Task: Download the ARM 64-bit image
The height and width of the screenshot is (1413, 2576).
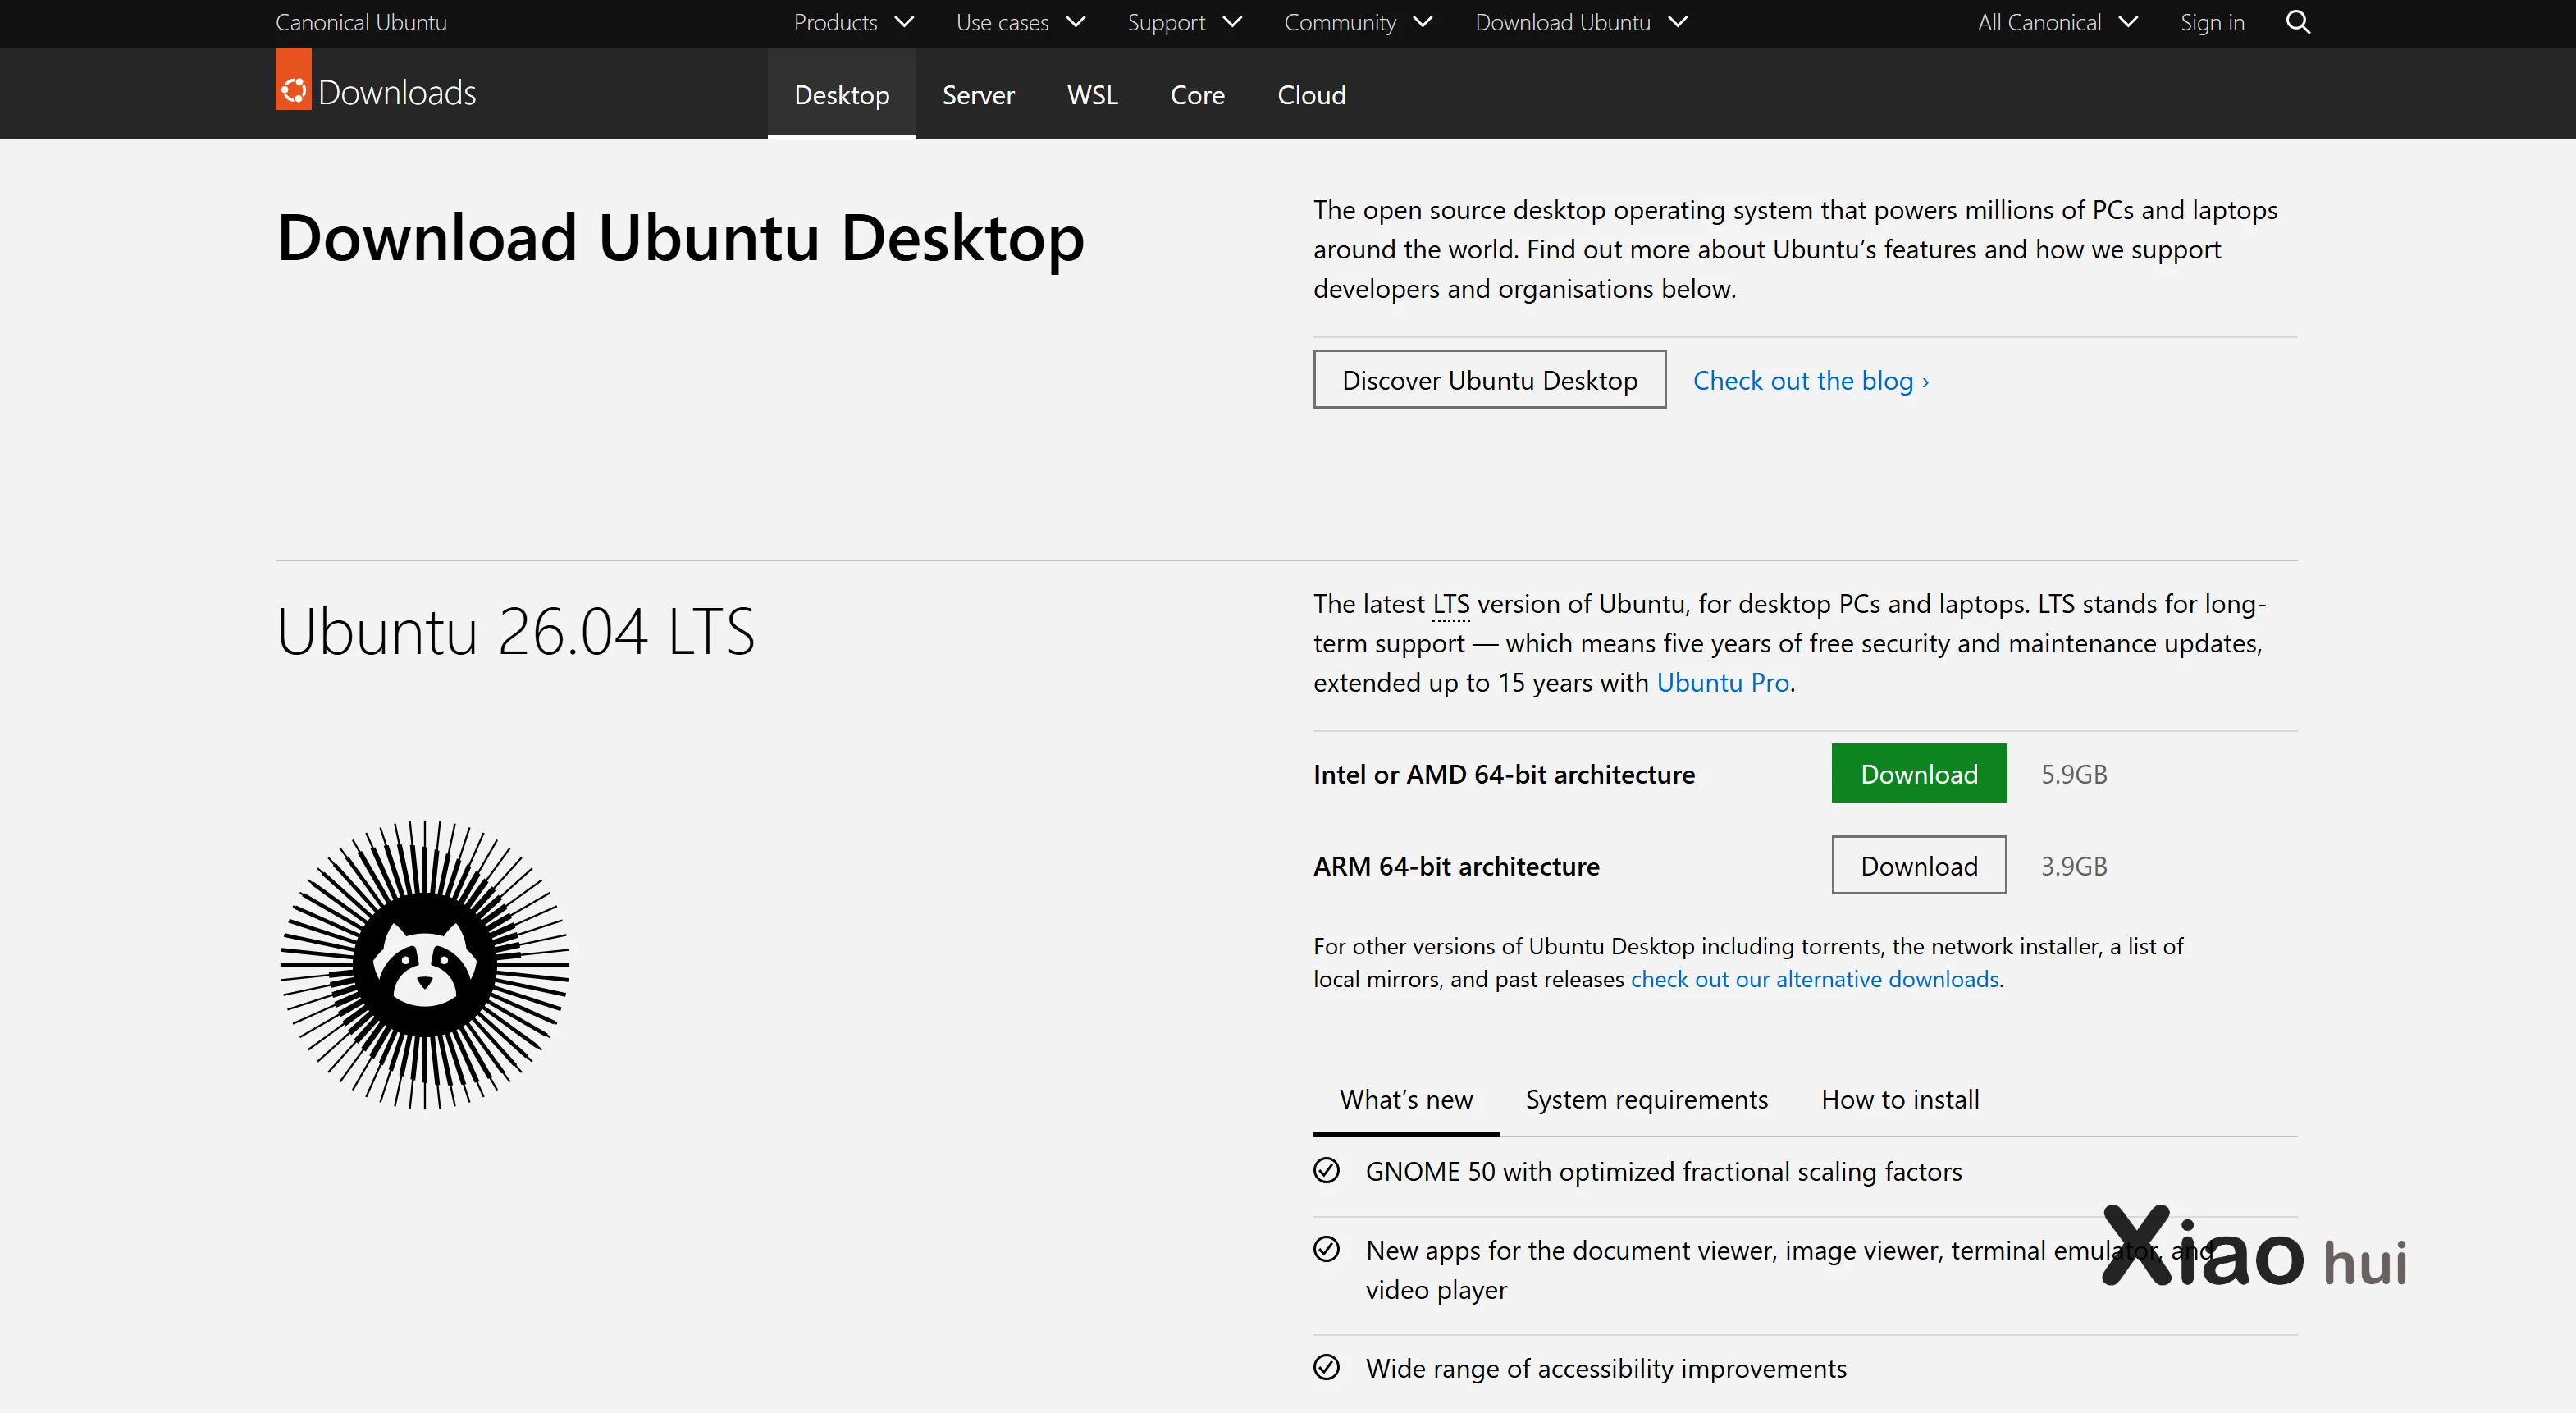Action: (1918, 864)
